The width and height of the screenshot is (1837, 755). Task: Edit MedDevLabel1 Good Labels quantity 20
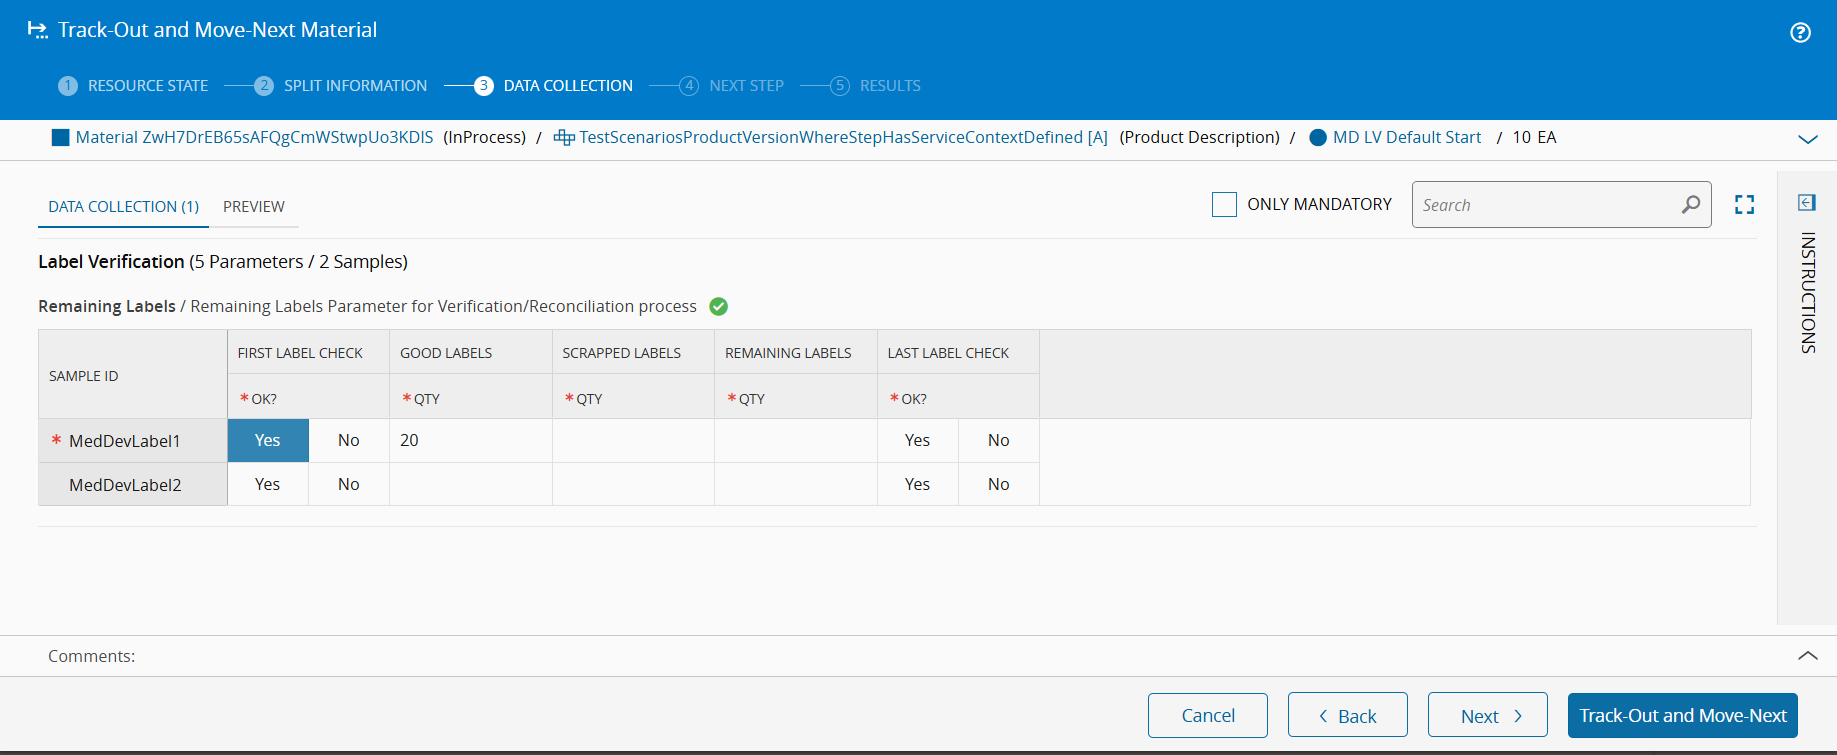coord(471,440)
